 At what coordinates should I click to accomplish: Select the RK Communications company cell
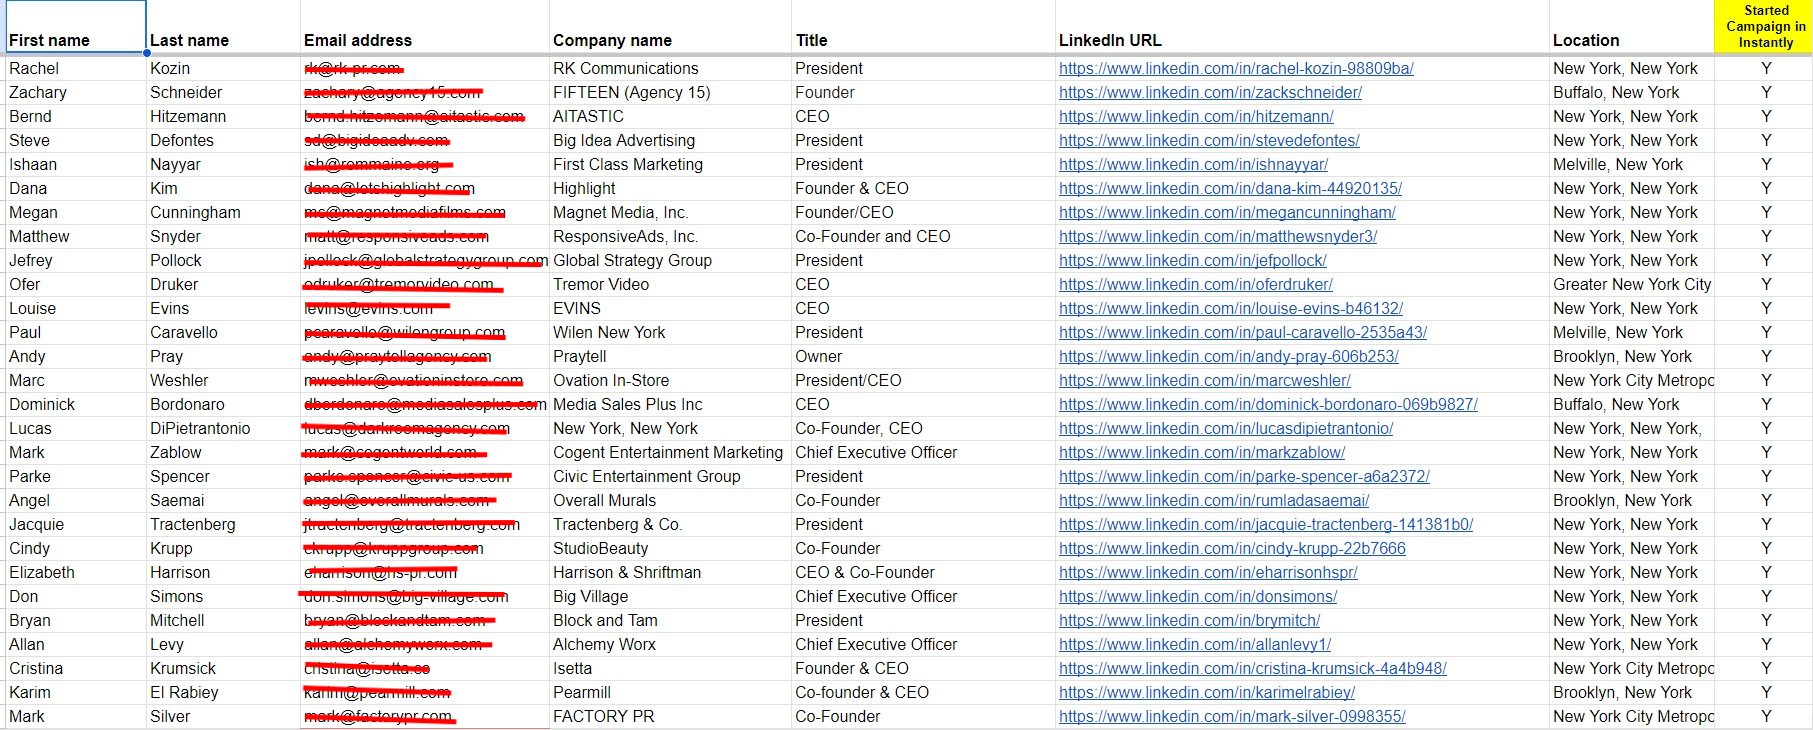pyautogui.click(x=626, y=69)
